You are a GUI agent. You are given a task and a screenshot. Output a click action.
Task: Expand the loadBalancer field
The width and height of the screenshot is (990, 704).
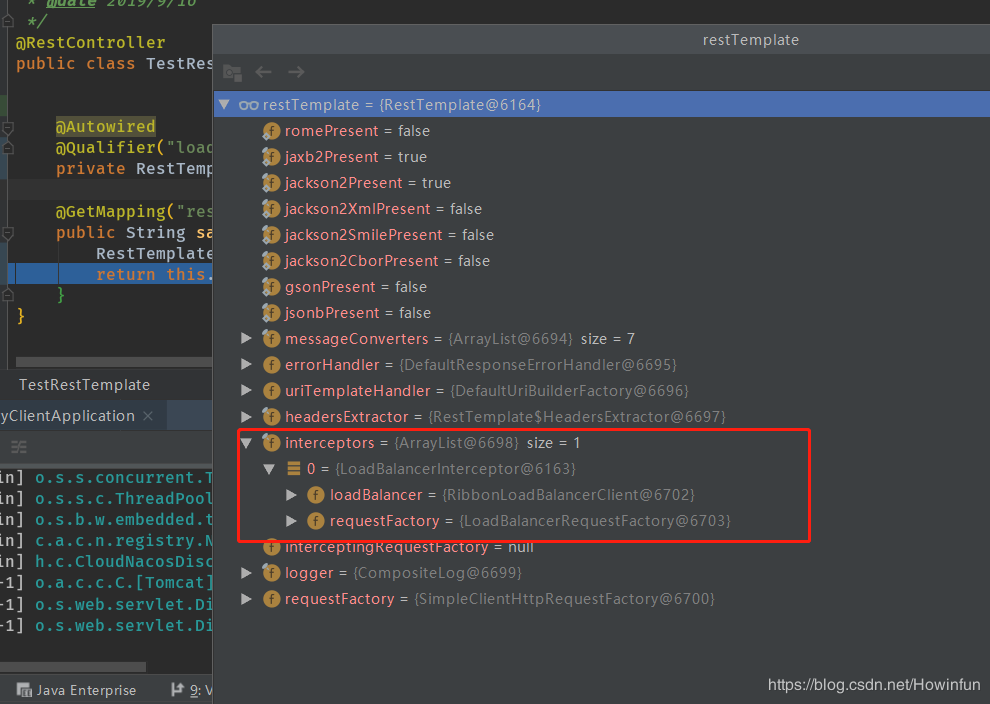pyautogui.click(x=292, y=495)
